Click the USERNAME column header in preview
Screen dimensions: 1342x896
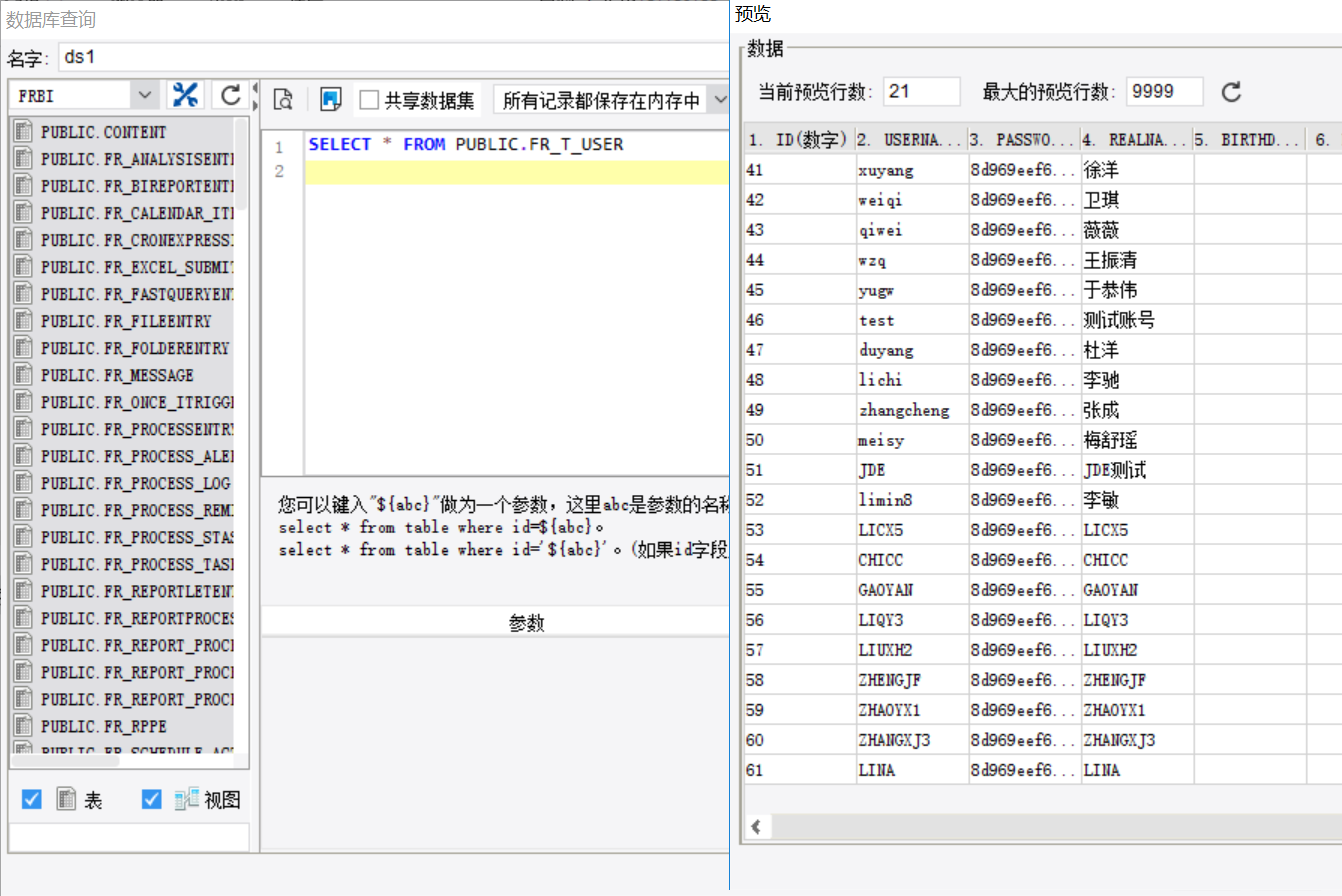(x=911, y=139)
